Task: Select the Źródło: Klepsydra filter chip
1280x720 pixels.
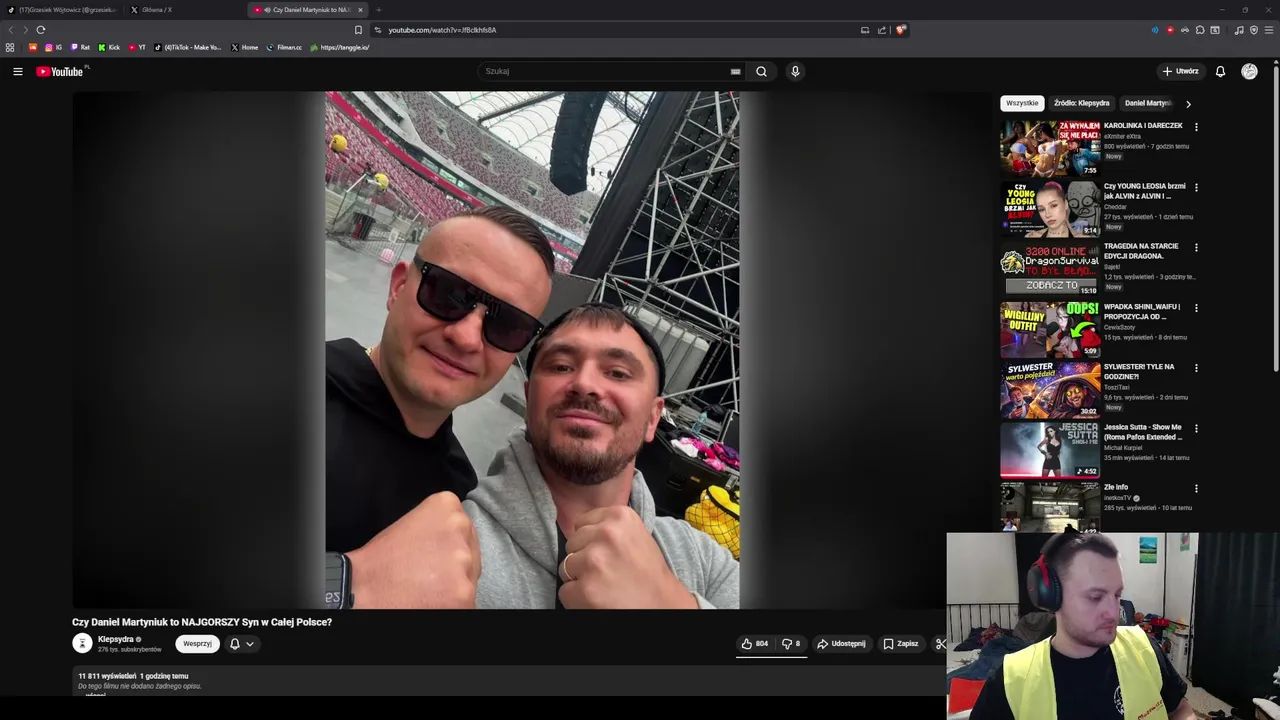Action: pos(1081,103)
